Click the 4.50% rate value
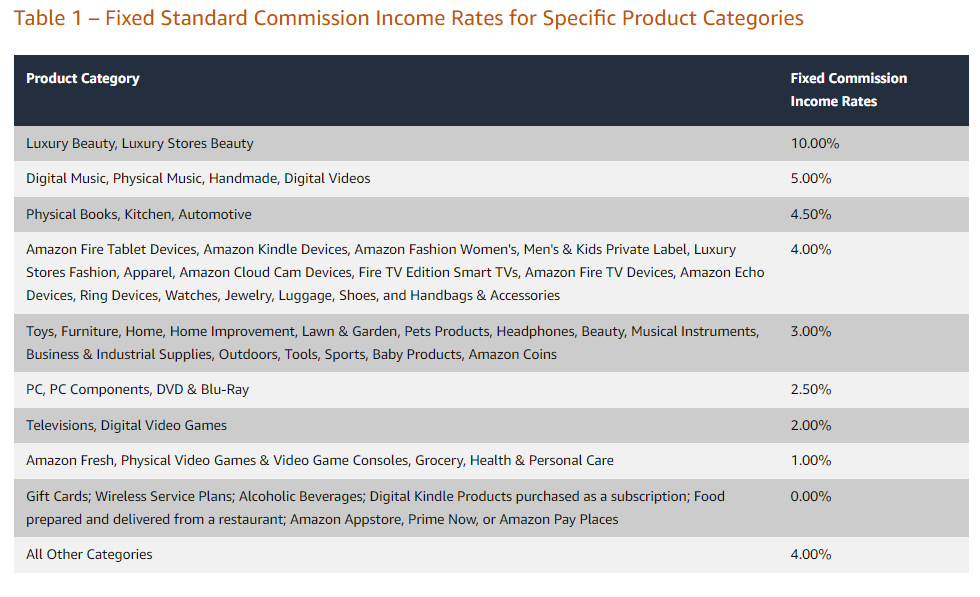 coord(811,214)
